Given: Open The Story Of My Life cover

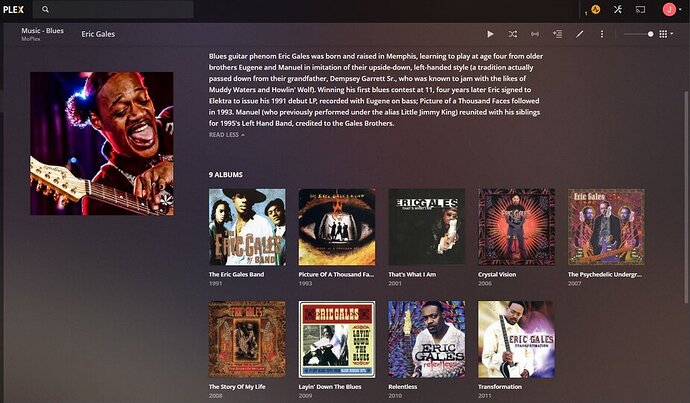Looking at the screenshot, I should [x=247, y=339].
